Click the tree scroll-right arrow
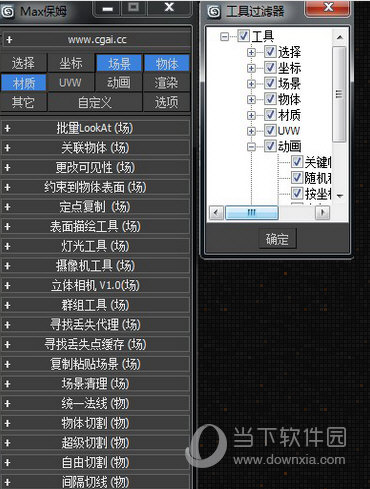Screen dimensions: 370x489 point(322,212)
